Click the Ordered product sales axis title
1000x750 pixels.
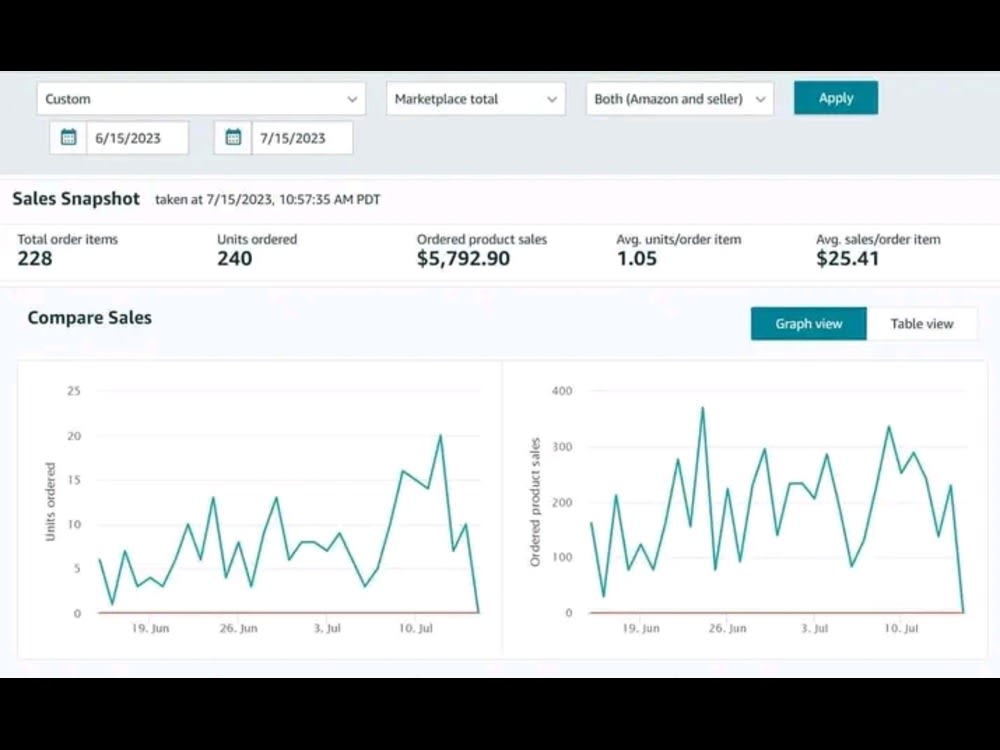coord(535,502)
